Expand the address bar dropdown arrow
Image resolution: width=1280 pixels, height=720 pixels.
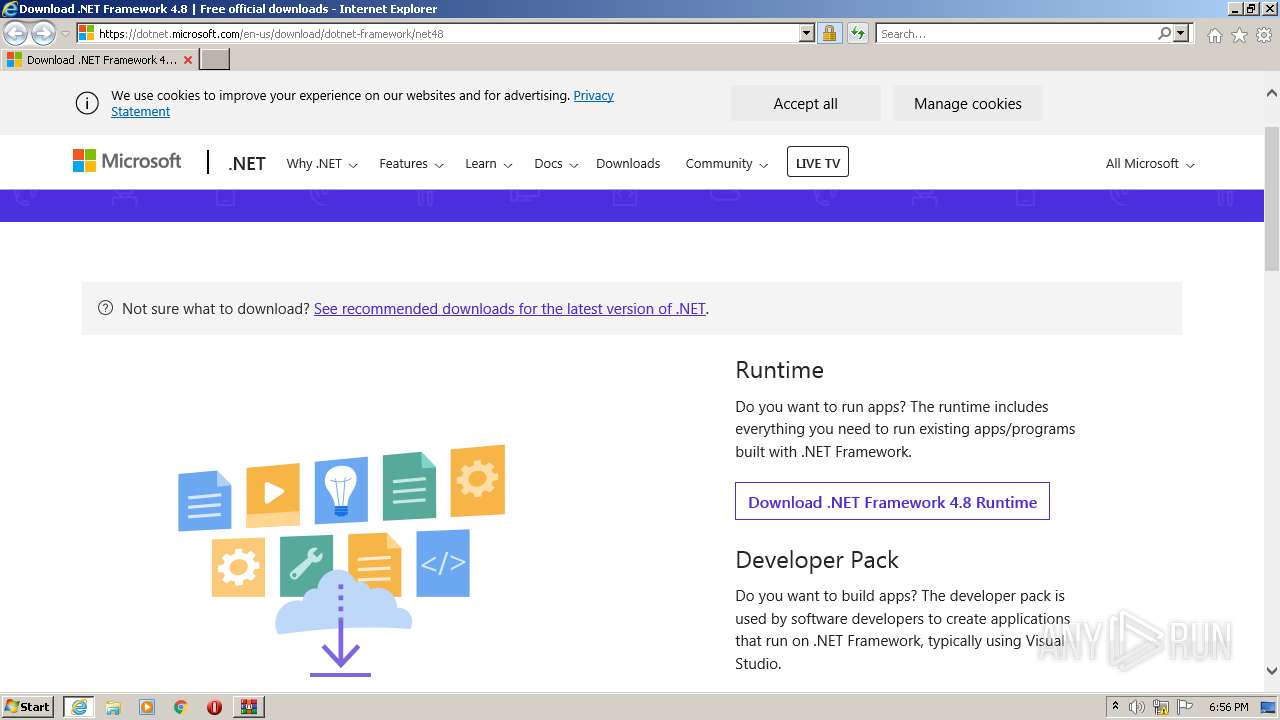[807, 34]
